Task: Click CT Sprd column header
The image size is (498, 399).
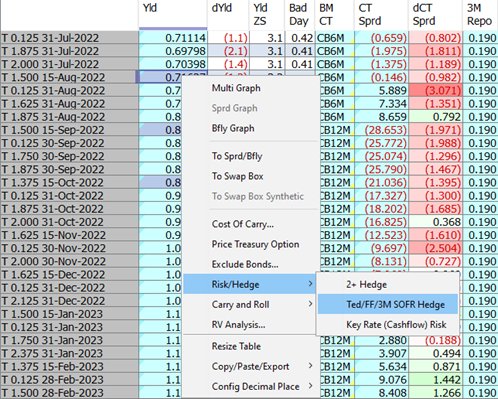Action: point(381,15)
